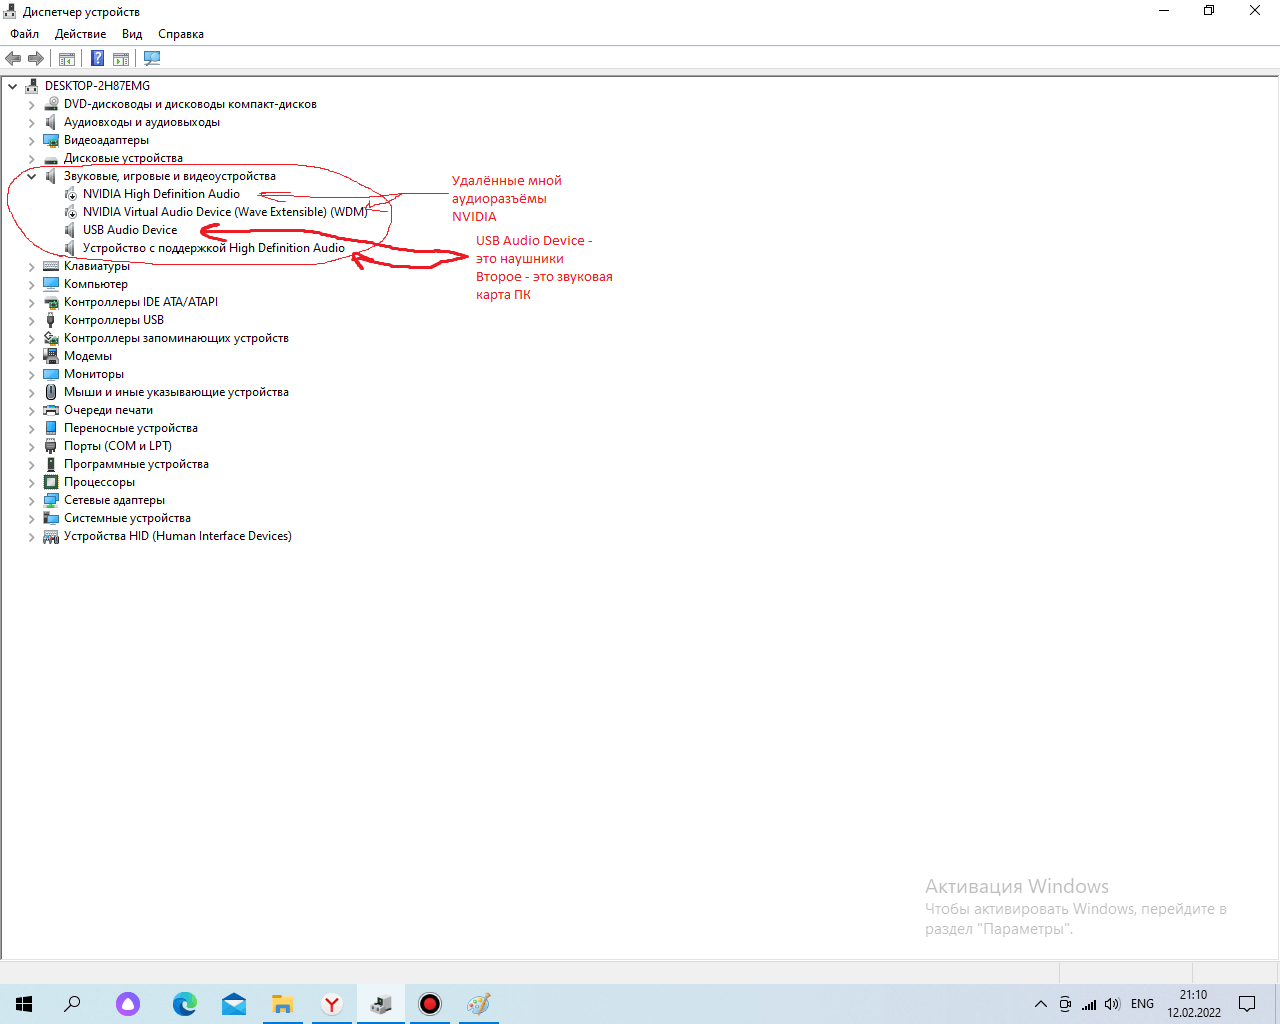This screenshot has width=1280, height=1024.
Task: Open the Вид menu
Action: (x=132, y=34)
